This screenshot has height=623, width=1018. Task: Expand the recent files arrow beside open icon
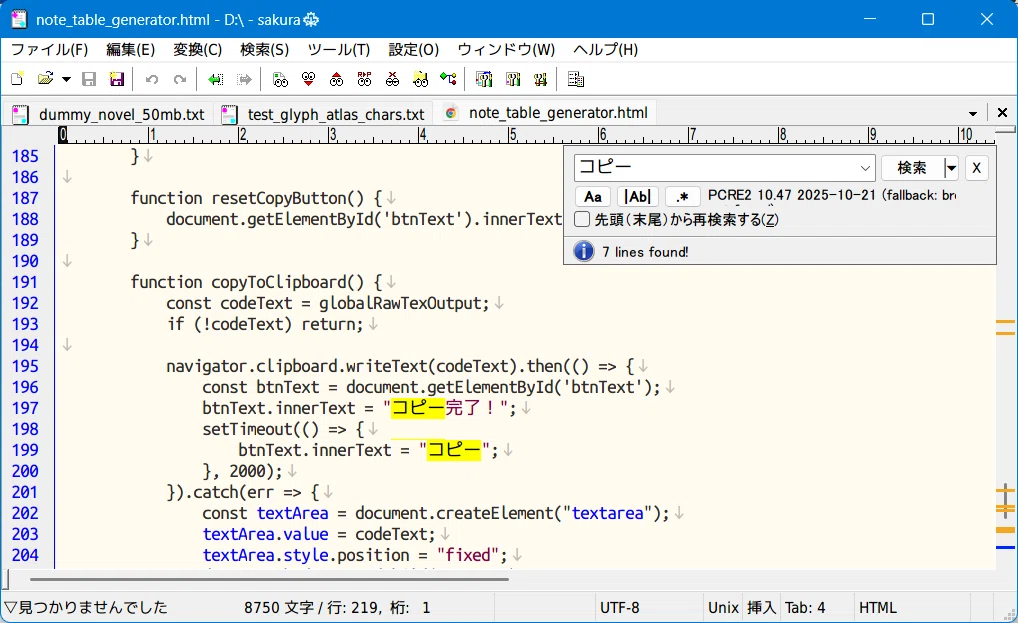pyautogui.click(x=66, y=79)
